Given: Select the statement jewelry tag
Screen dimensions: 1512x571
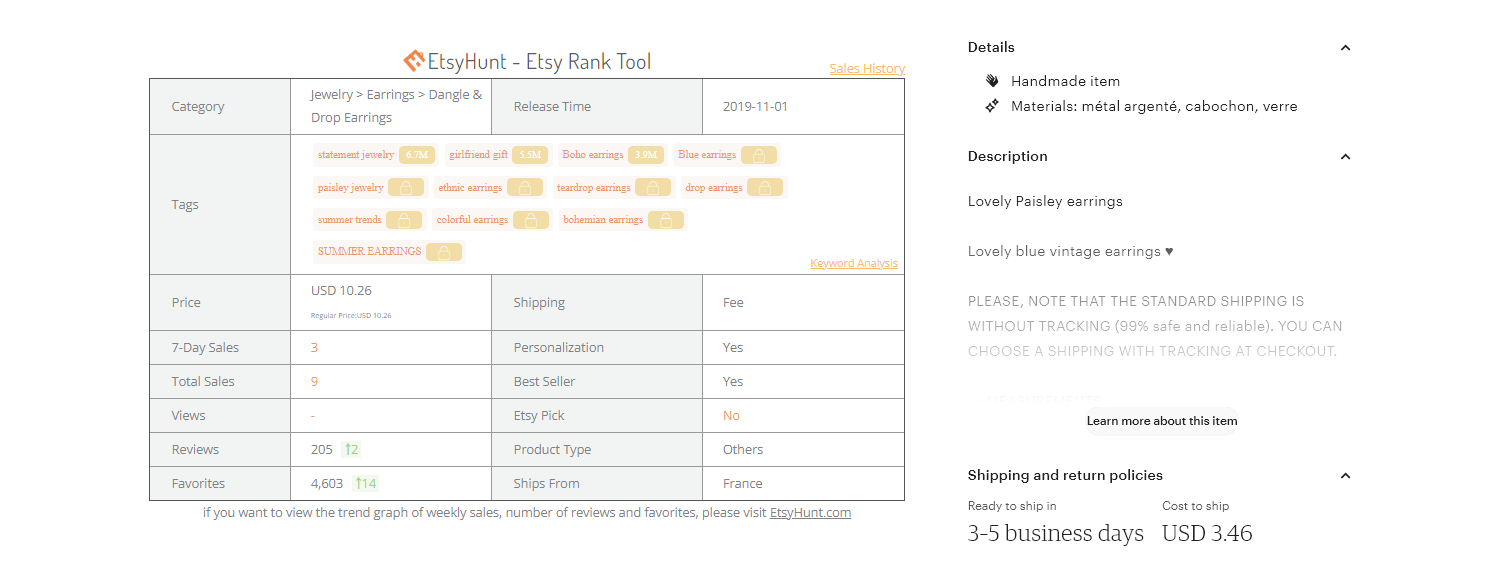Looking at the screenshot, I should pos(374,155).
